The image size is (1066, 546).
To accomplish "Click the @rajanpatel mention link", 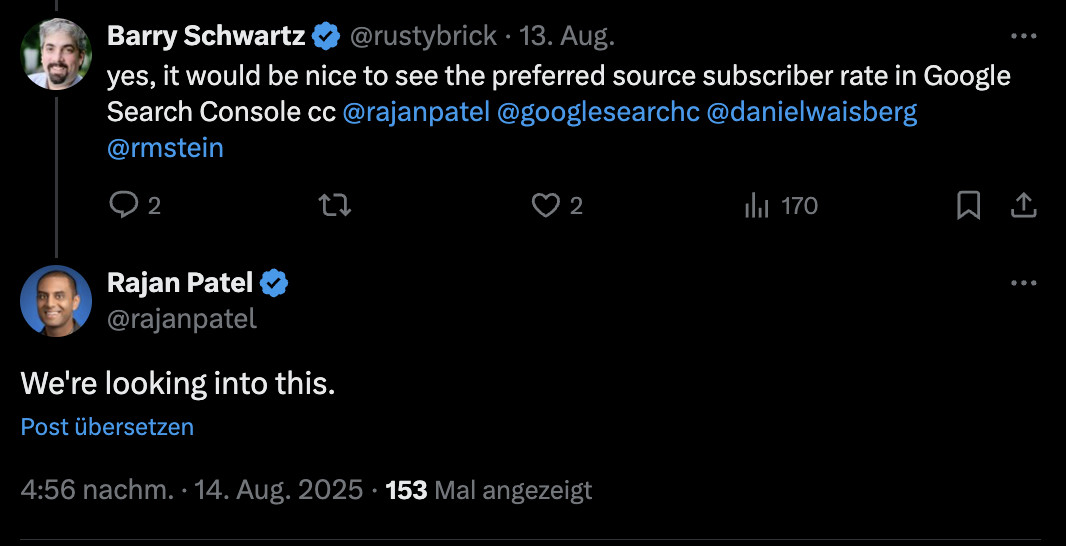I will [416, 113].
